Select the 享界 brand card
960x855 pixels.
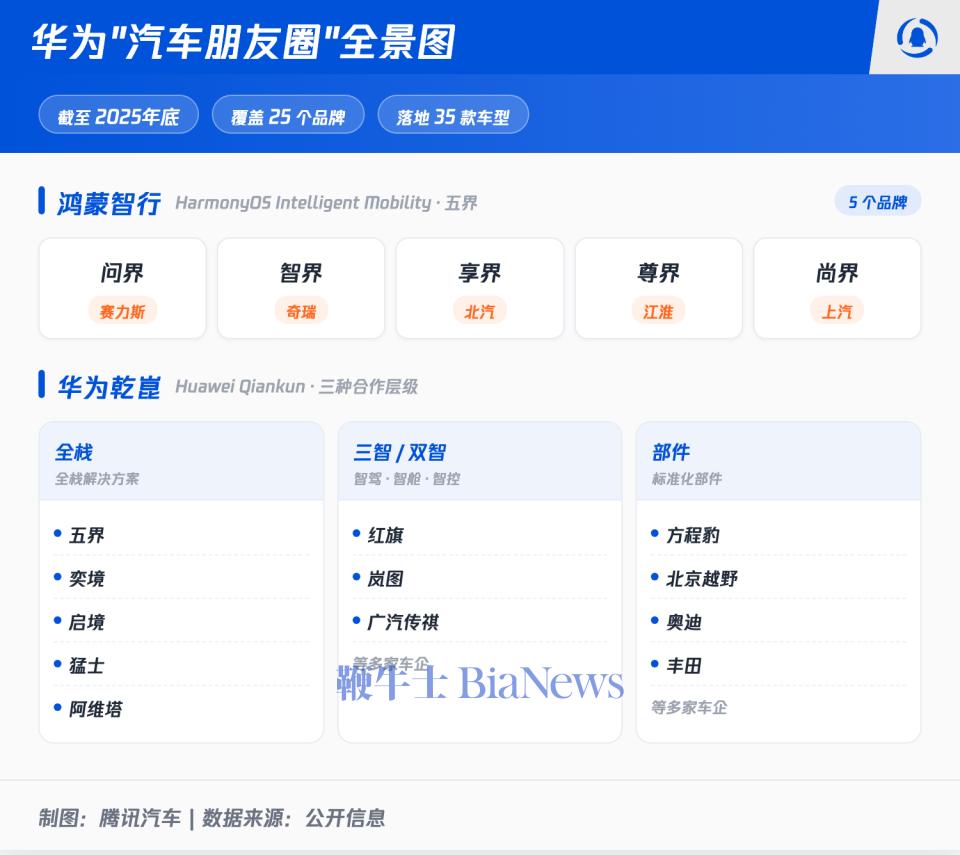coord(480,288)
